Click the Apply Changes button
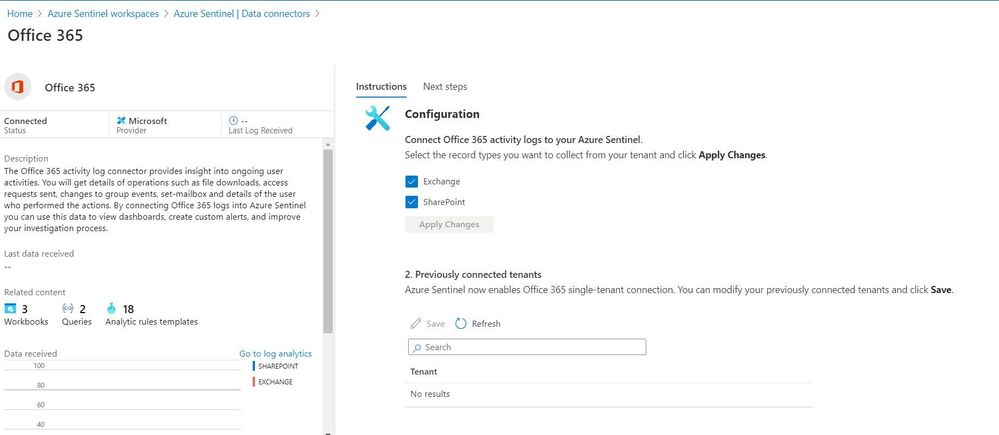The height and width of the screenshot is (435, 999). 449,224
